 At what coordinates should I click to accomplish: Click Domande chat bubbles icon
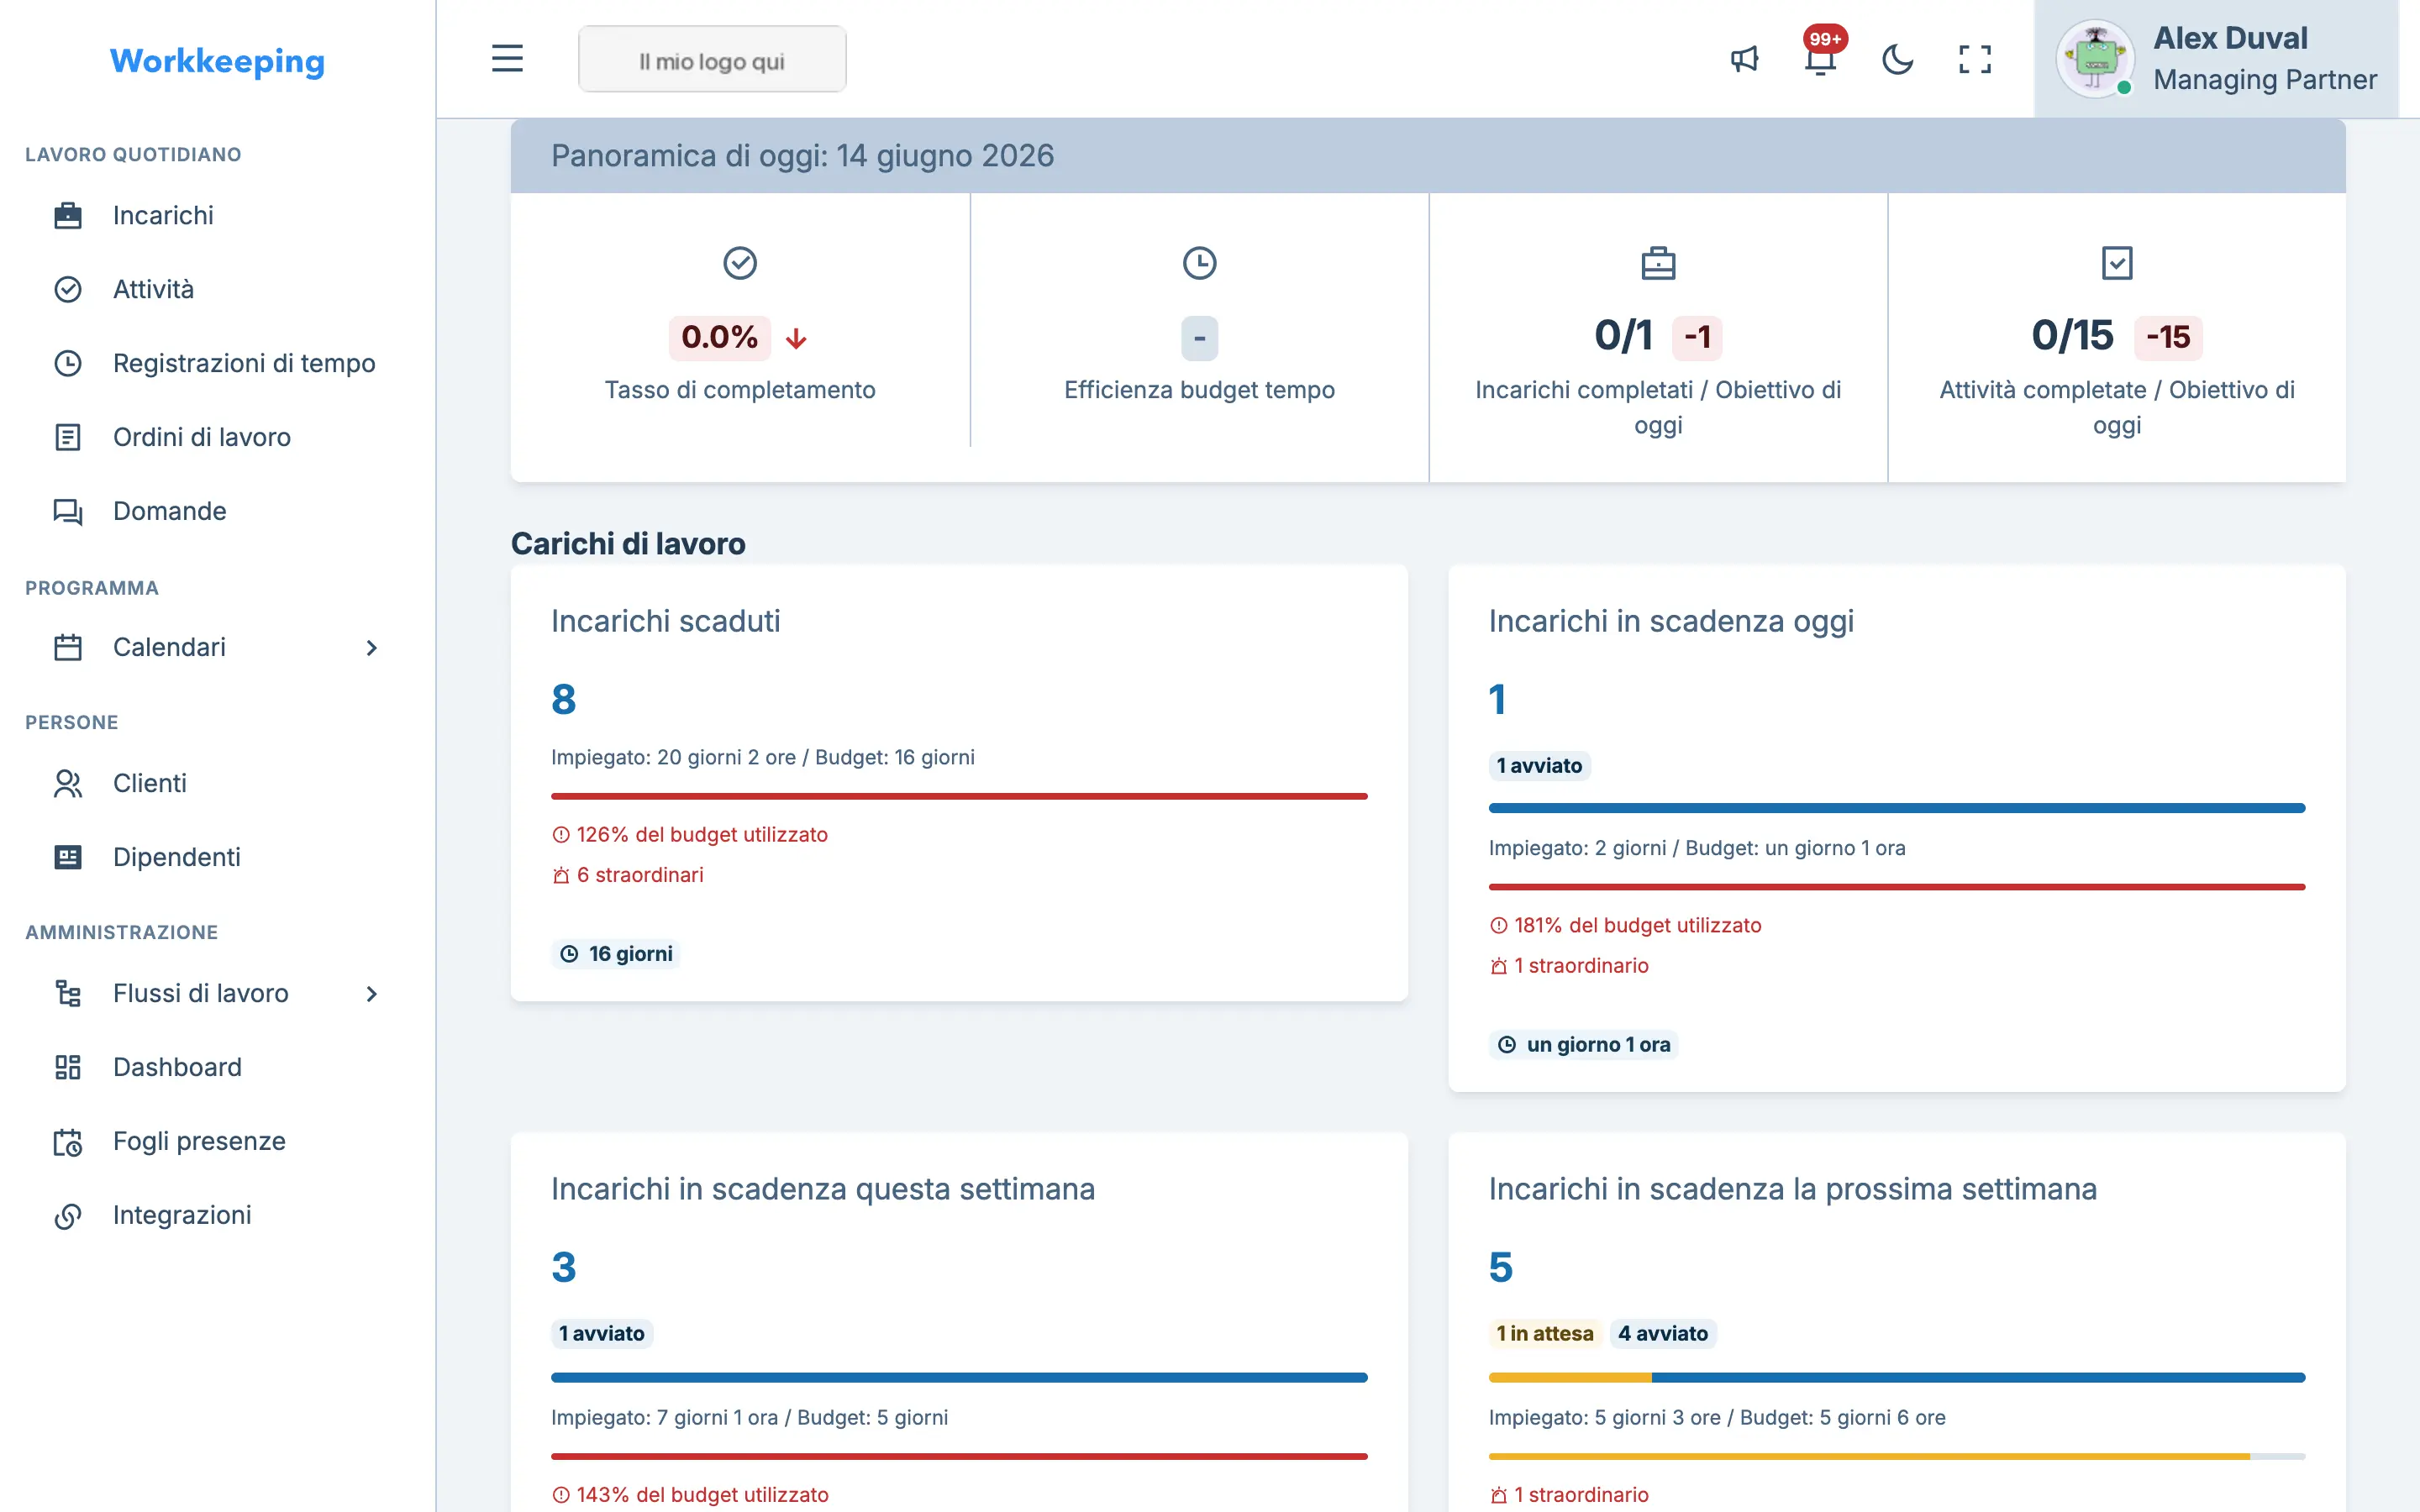(x=67, y=511)
